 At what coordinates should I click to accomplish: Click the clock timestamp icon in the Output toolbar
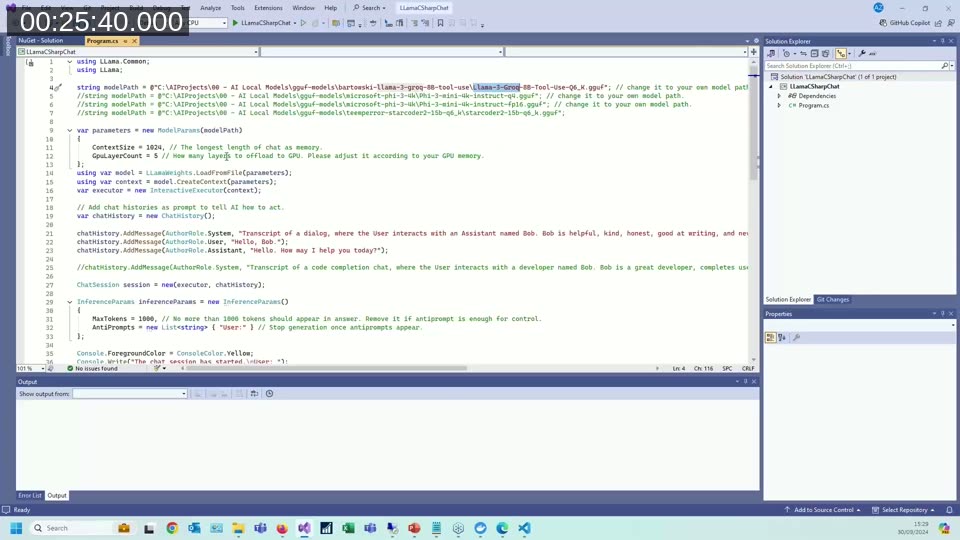pos(269,394)
